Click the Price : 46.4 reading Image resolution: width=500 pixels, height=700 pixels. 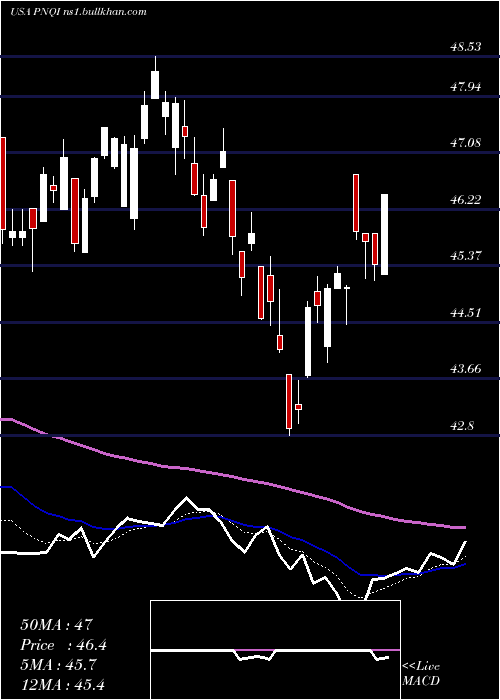pyautogui.click(x=63, y=645)
